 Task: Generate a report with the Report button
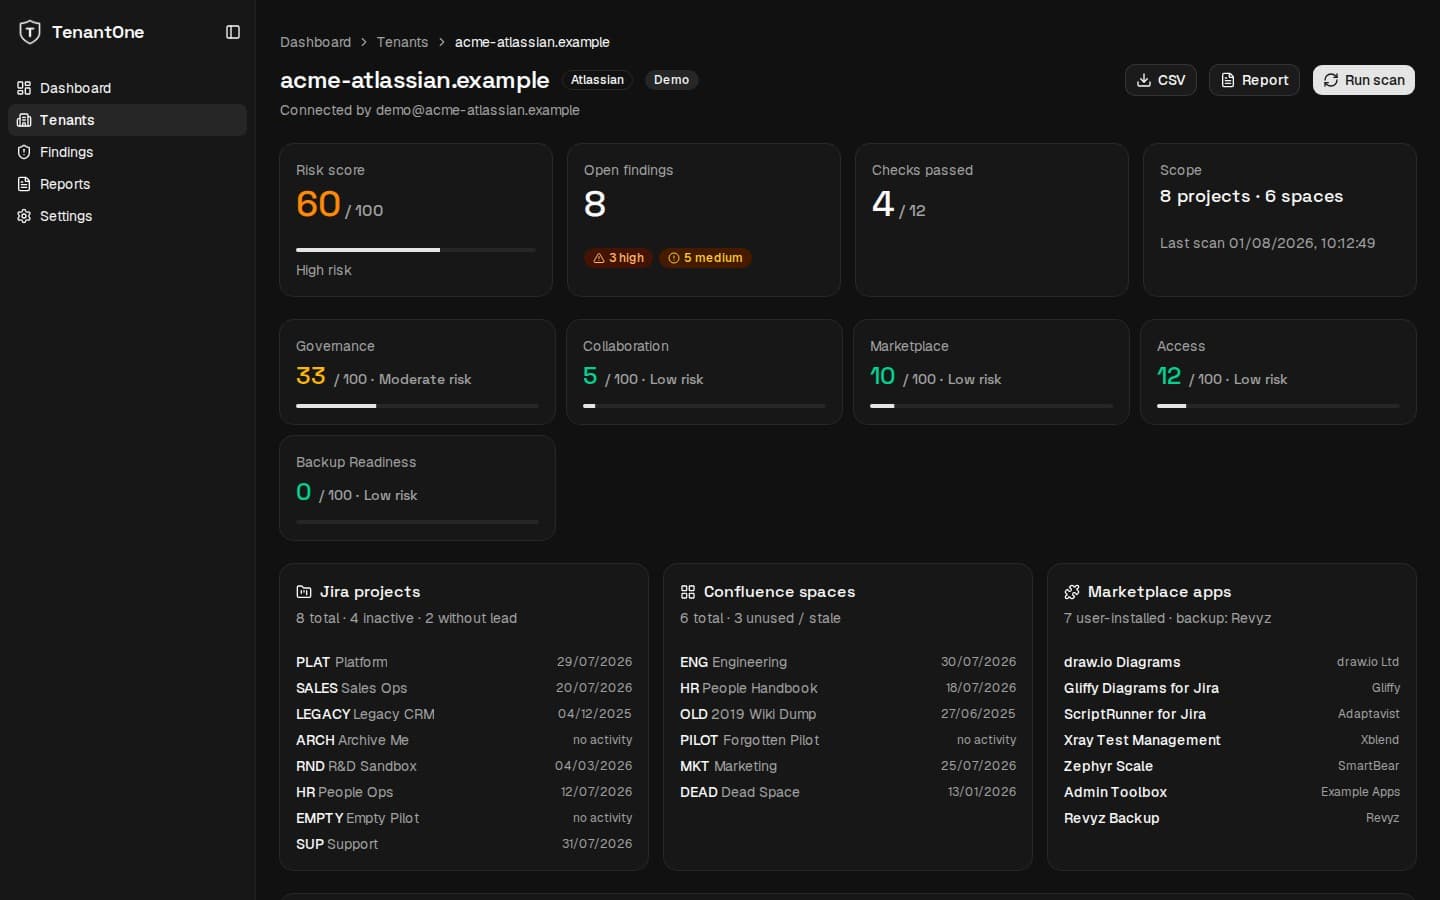[x=1254, y=80]
